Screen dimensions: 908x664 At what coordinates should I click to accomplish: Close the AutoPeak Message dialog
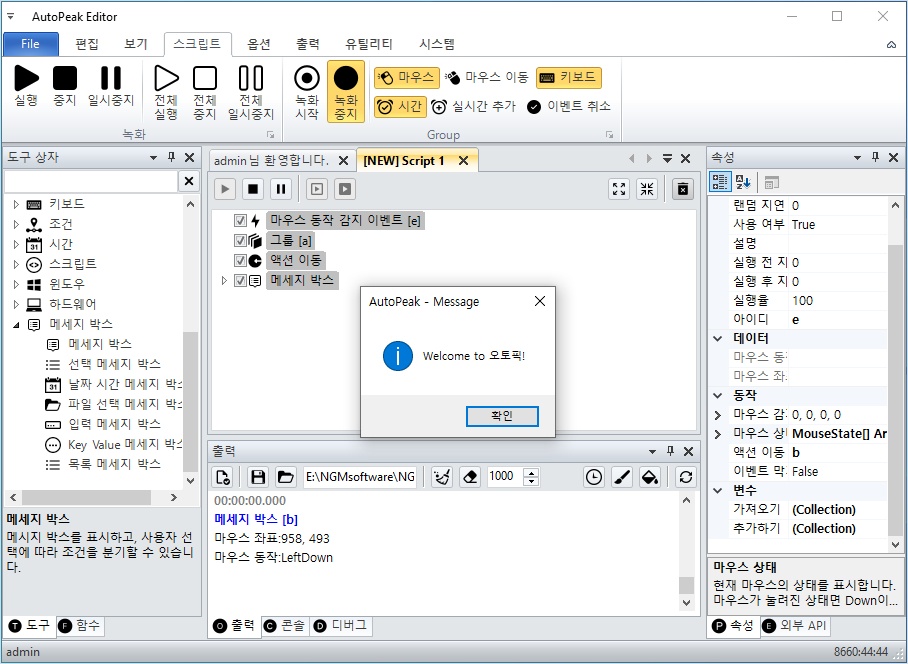click(x=540, y=301)
